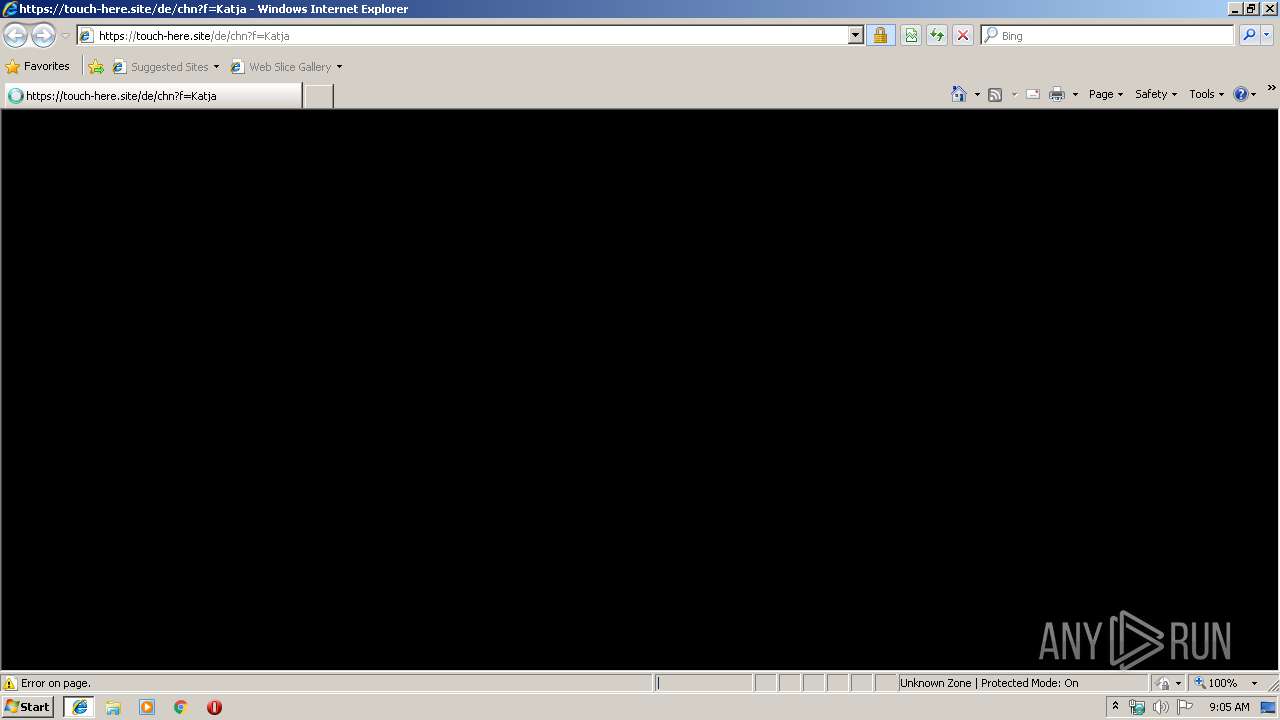Open the Tools menu
1280x720 pixels.
1206,94
